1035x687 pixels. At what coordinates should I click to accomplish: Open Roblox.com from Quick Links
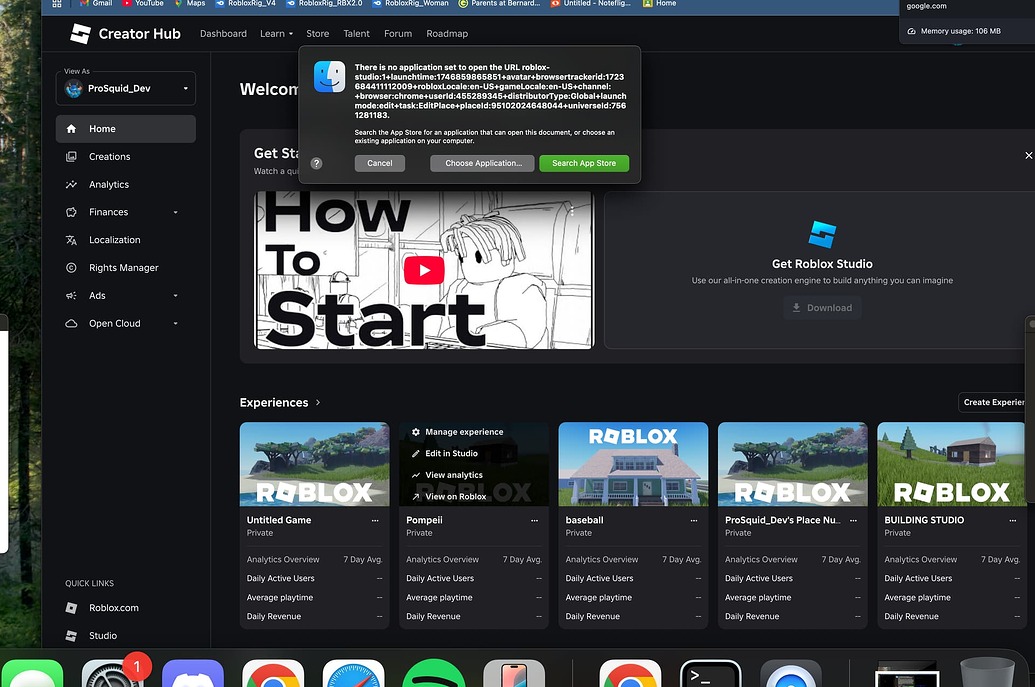[71, 607]
